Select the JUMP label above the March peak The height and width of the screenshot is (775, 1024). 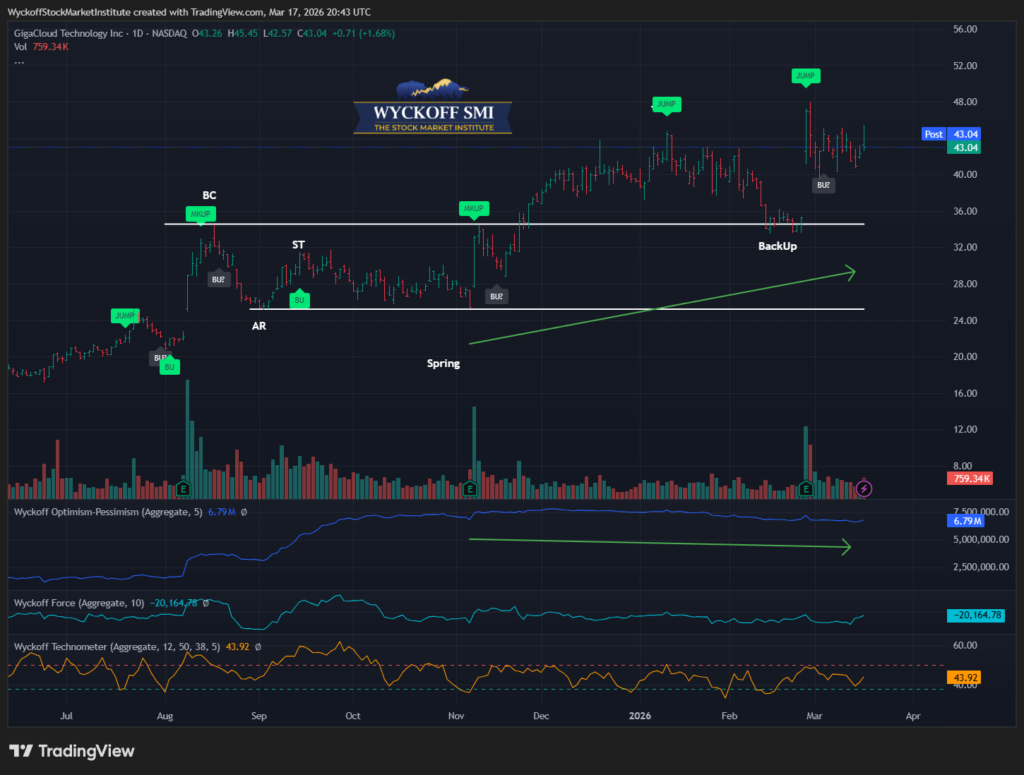pyautogui.click(x=805, y=75)
